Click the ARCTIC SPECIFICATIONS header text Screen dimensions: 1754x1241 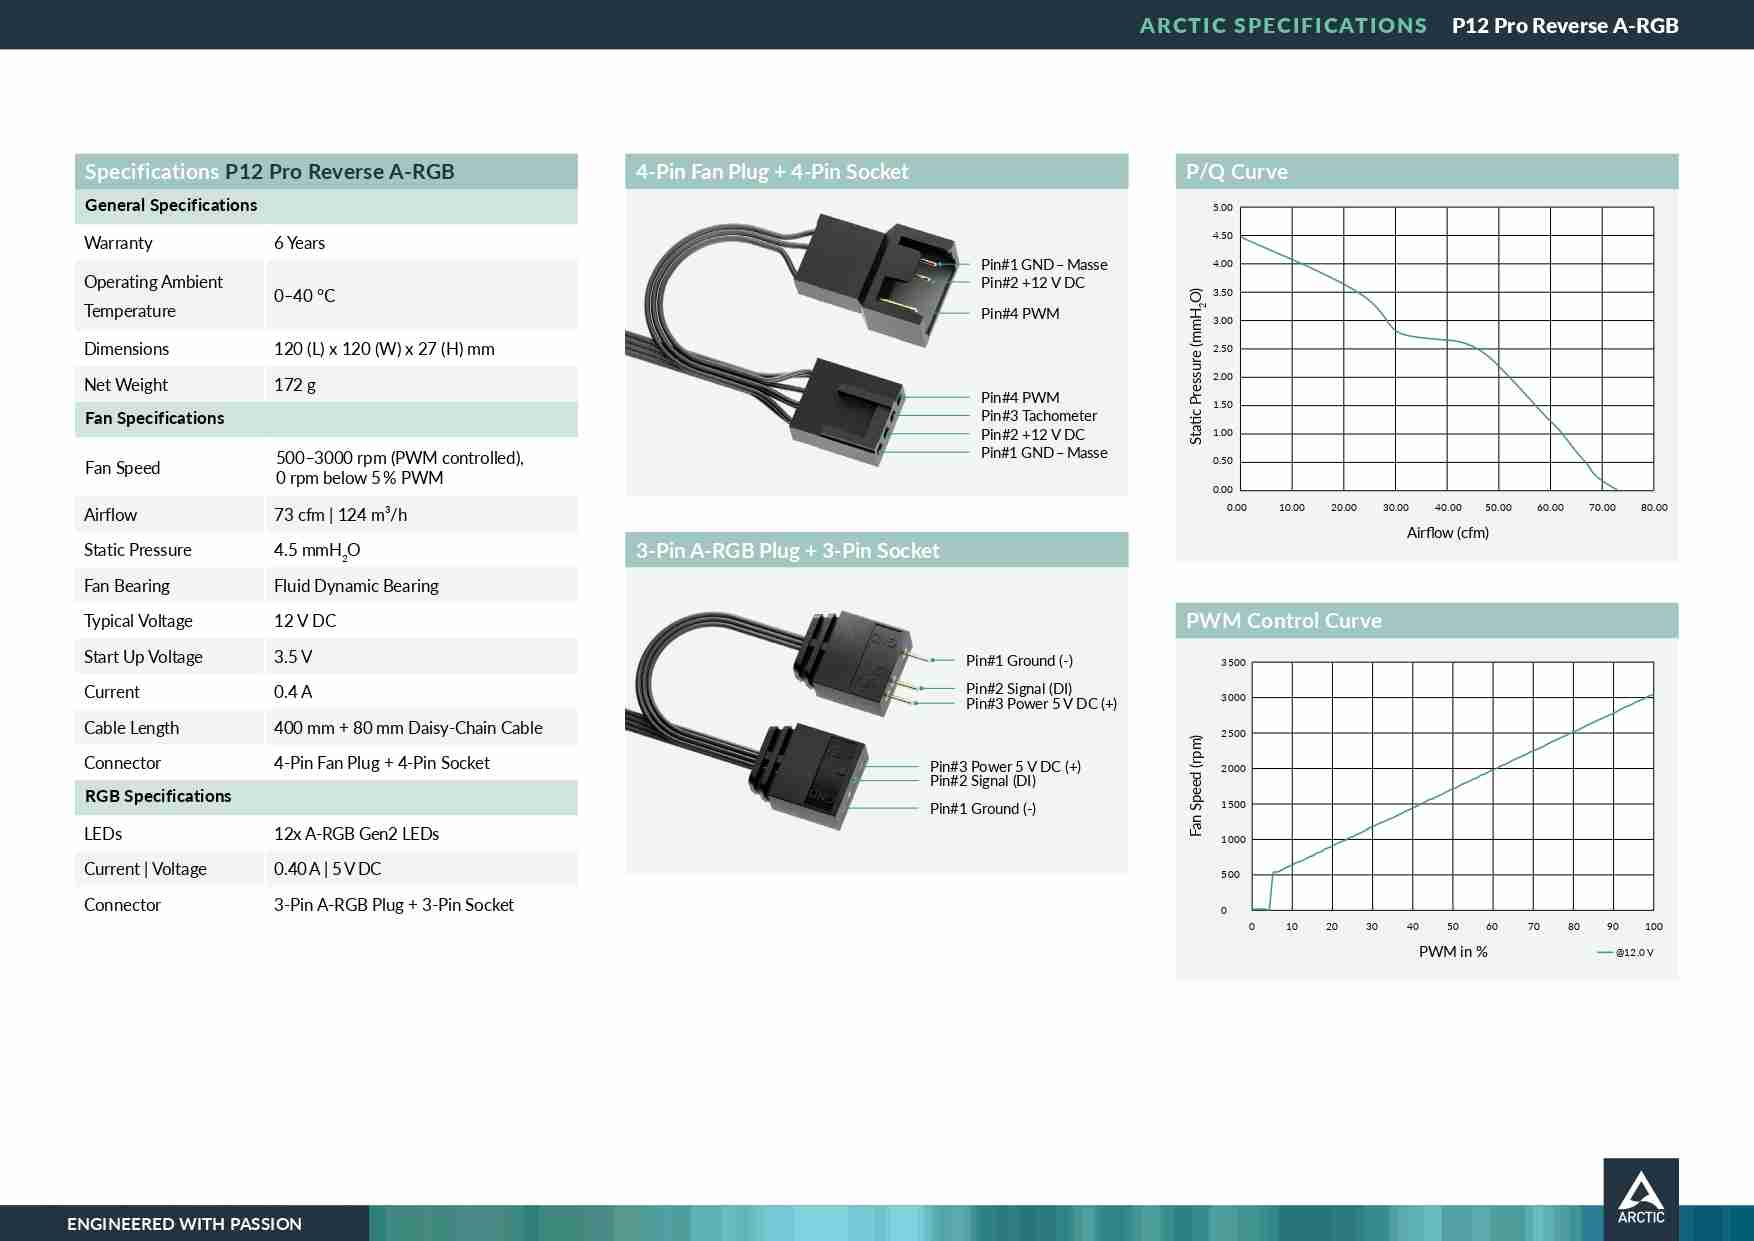pyautogui.click(x=1283, y=26)
